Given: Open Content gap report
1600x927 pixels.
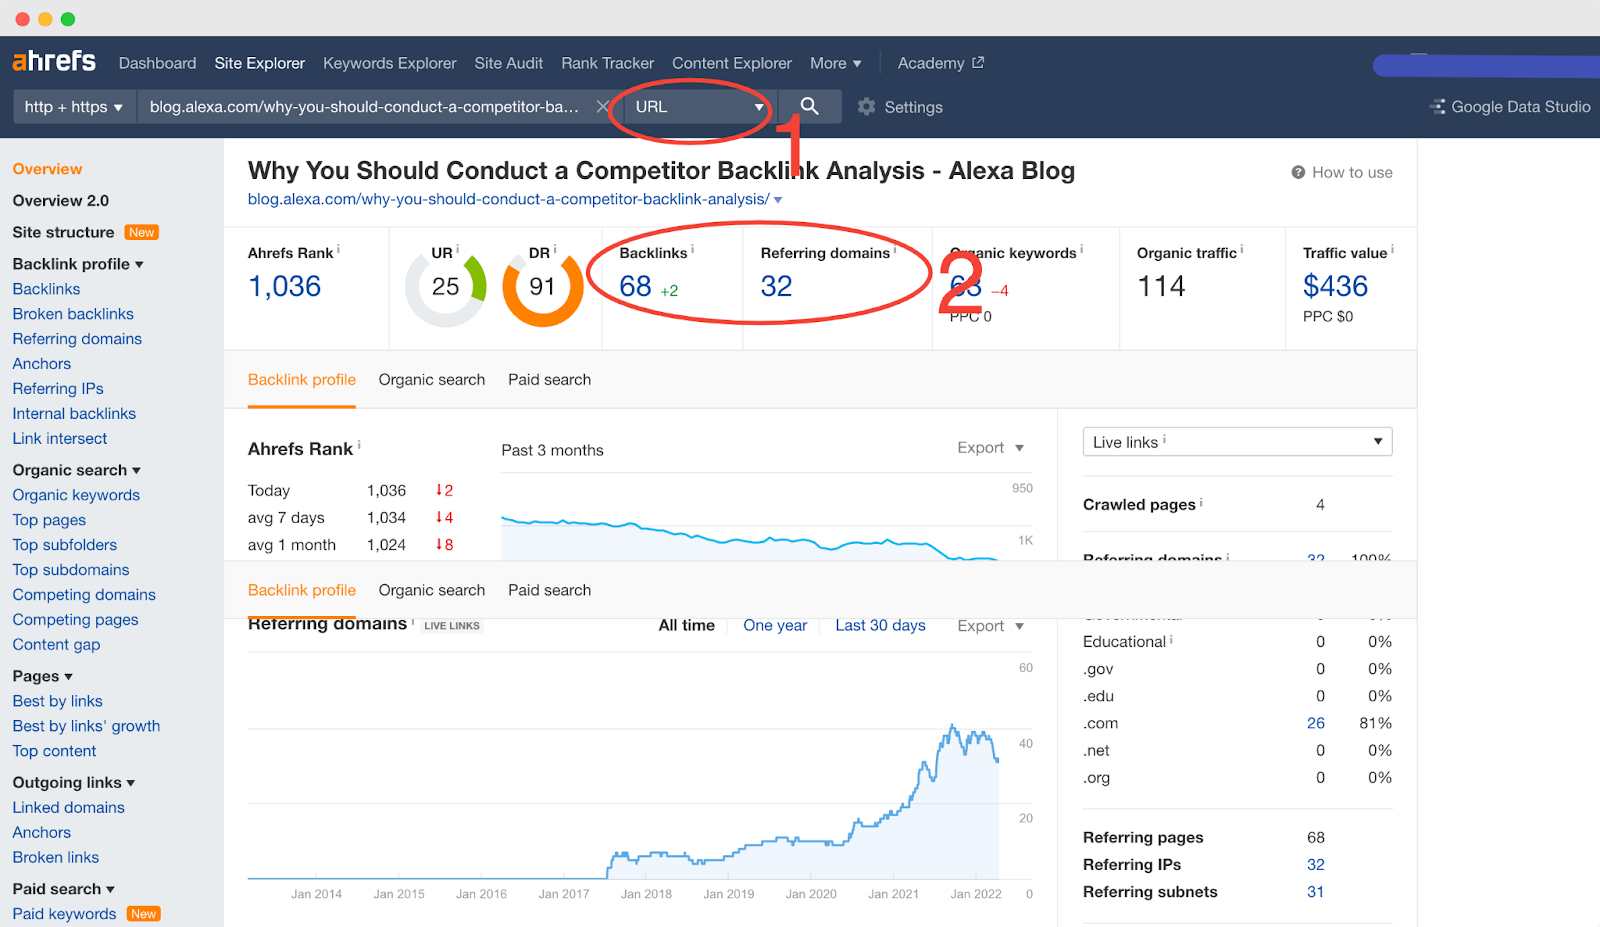Looking at the screenshot, I should point(56,645).
